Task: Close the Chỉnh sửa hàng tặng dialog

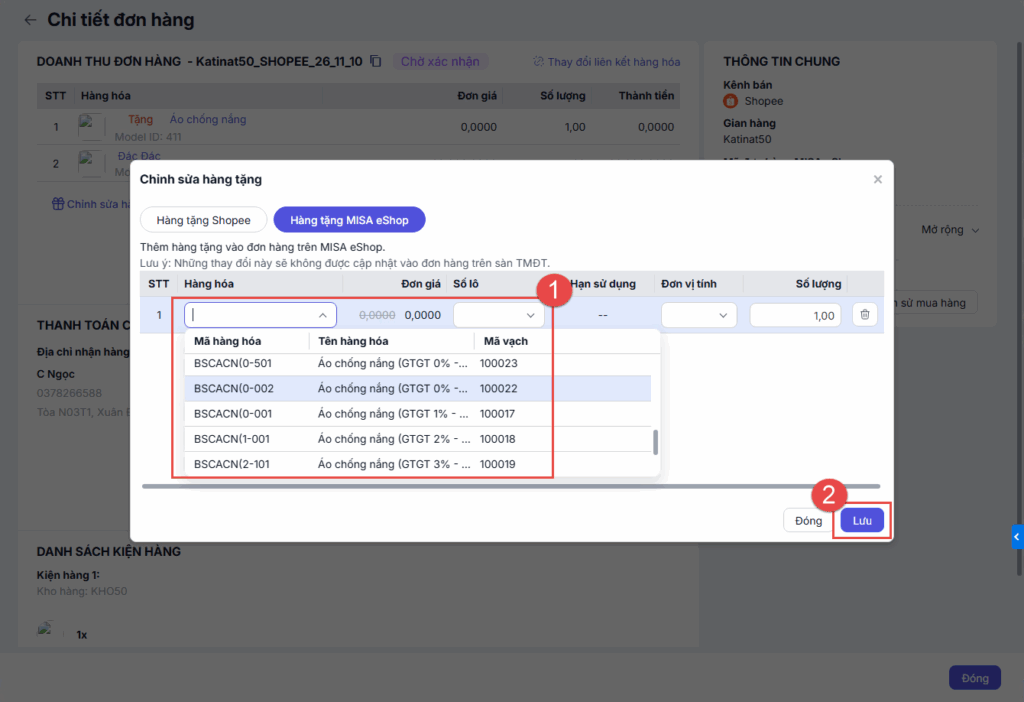Action: pos(877,180)
